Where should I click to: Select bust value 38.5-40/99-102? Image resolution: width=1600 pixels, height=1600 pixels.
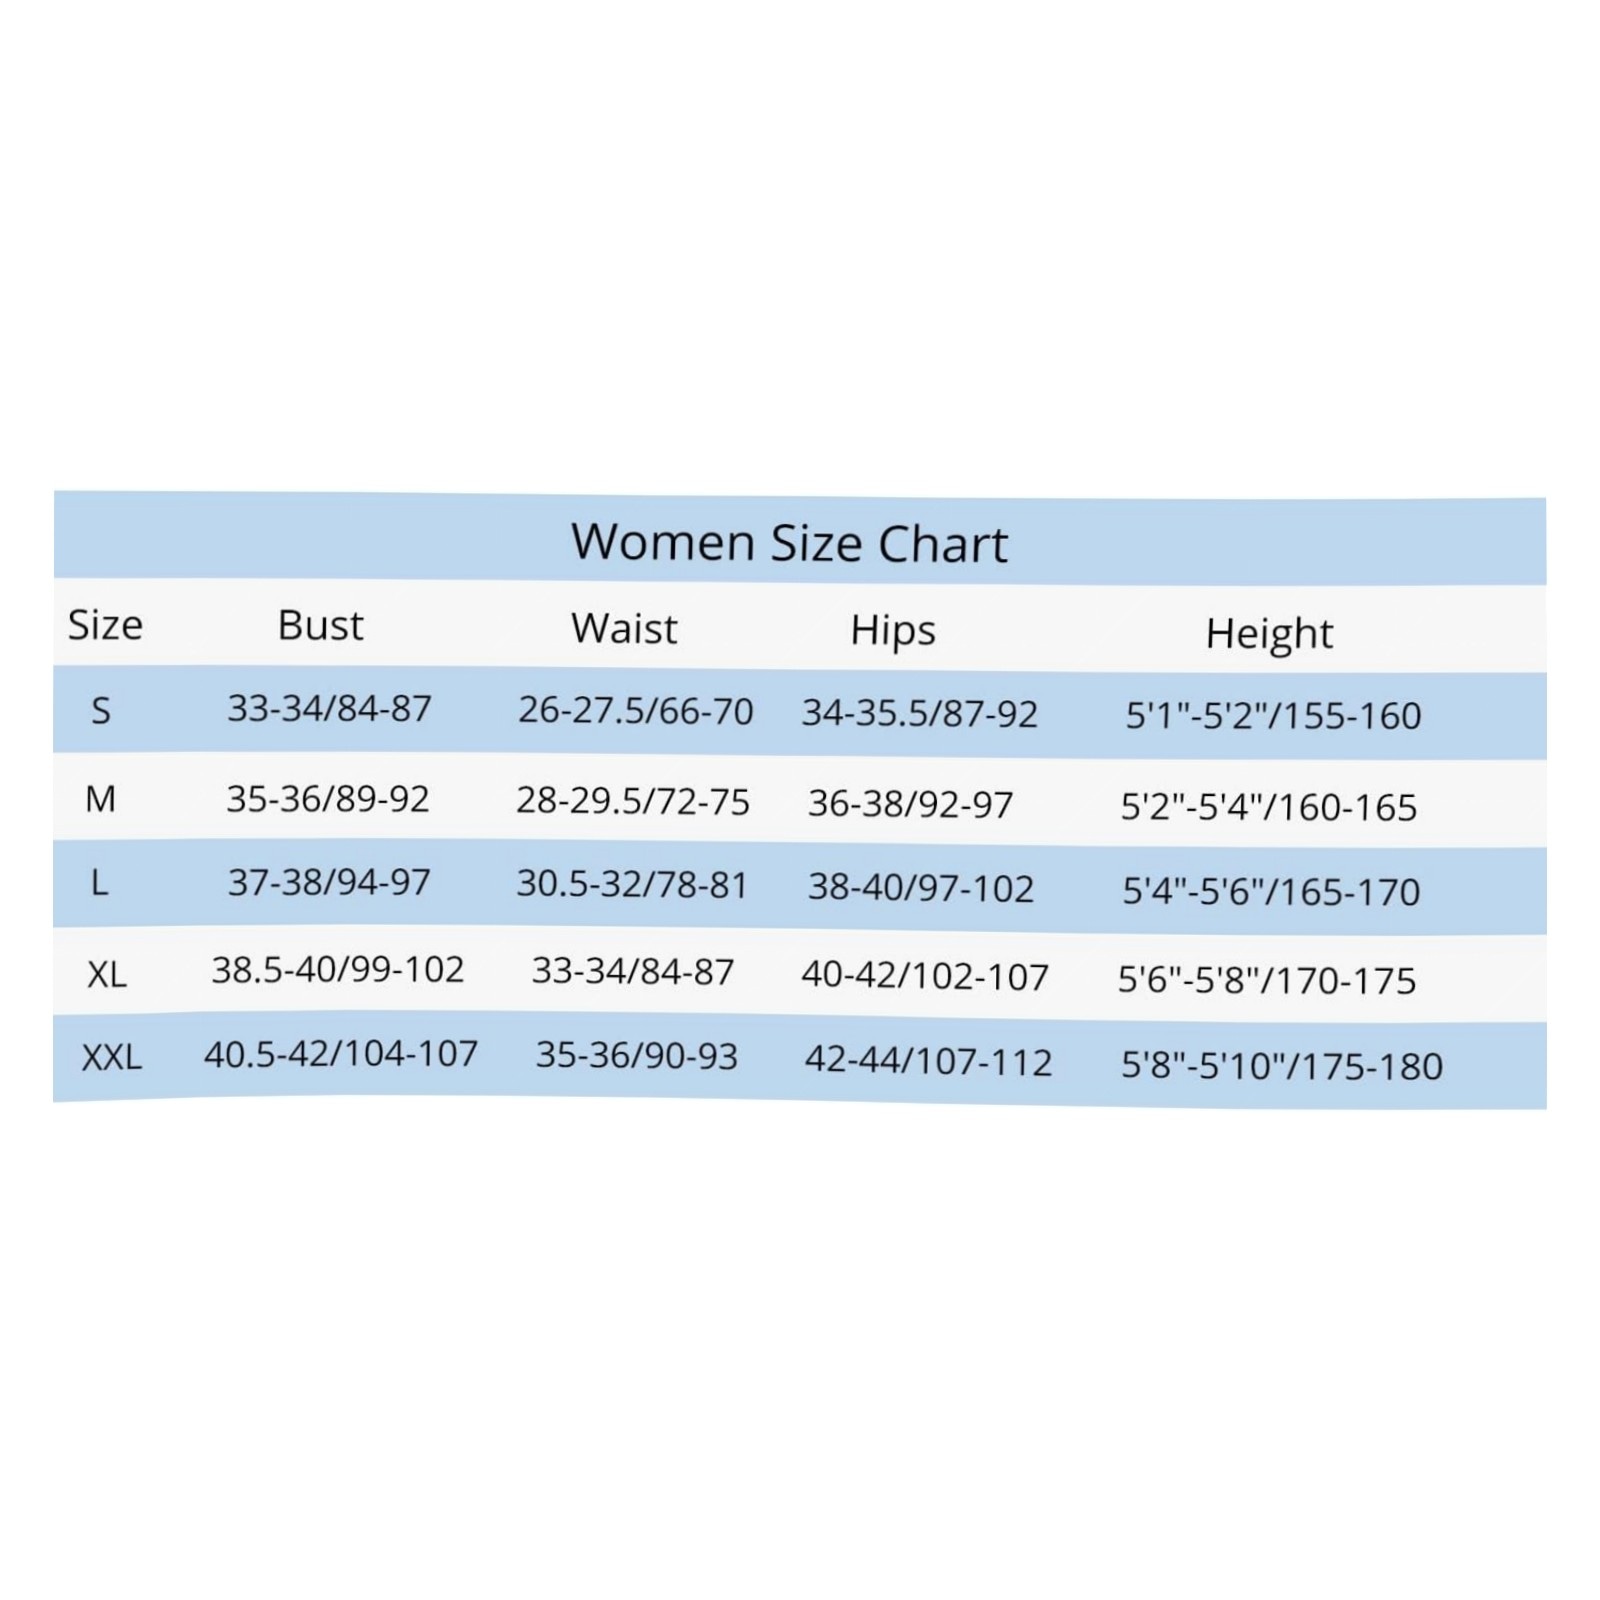[338, 969]
